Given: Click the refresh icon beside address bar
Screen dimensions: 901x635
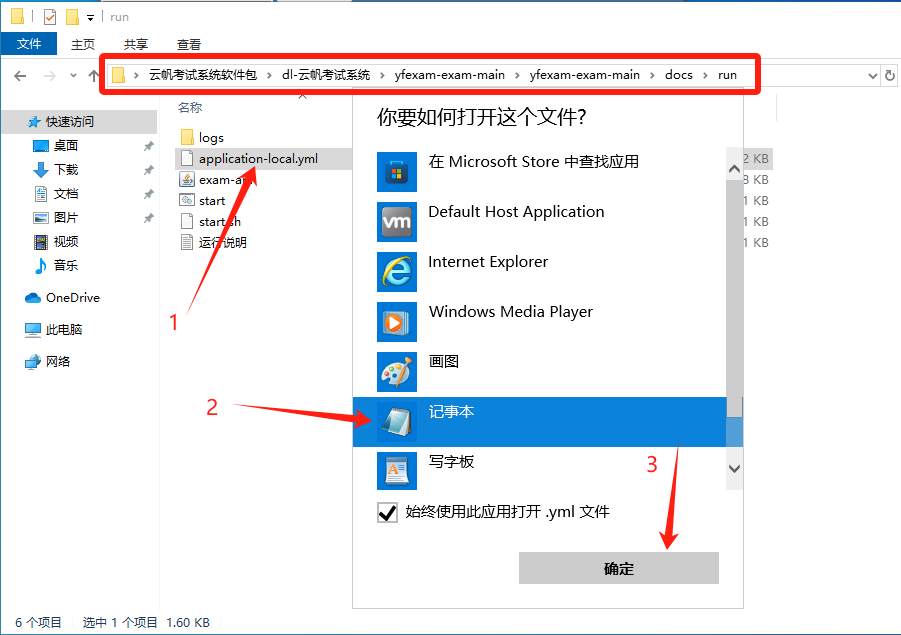Looking at the screenshot, I should [x=889, y=75].
